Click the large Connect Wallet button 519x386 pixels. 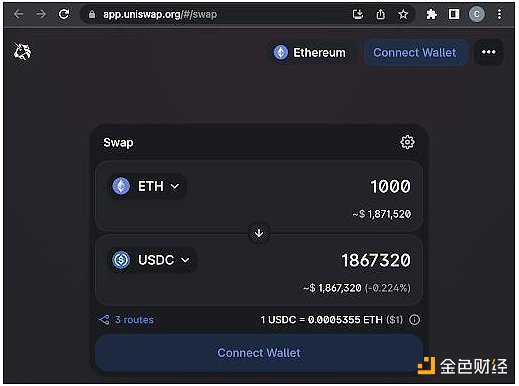259,353
